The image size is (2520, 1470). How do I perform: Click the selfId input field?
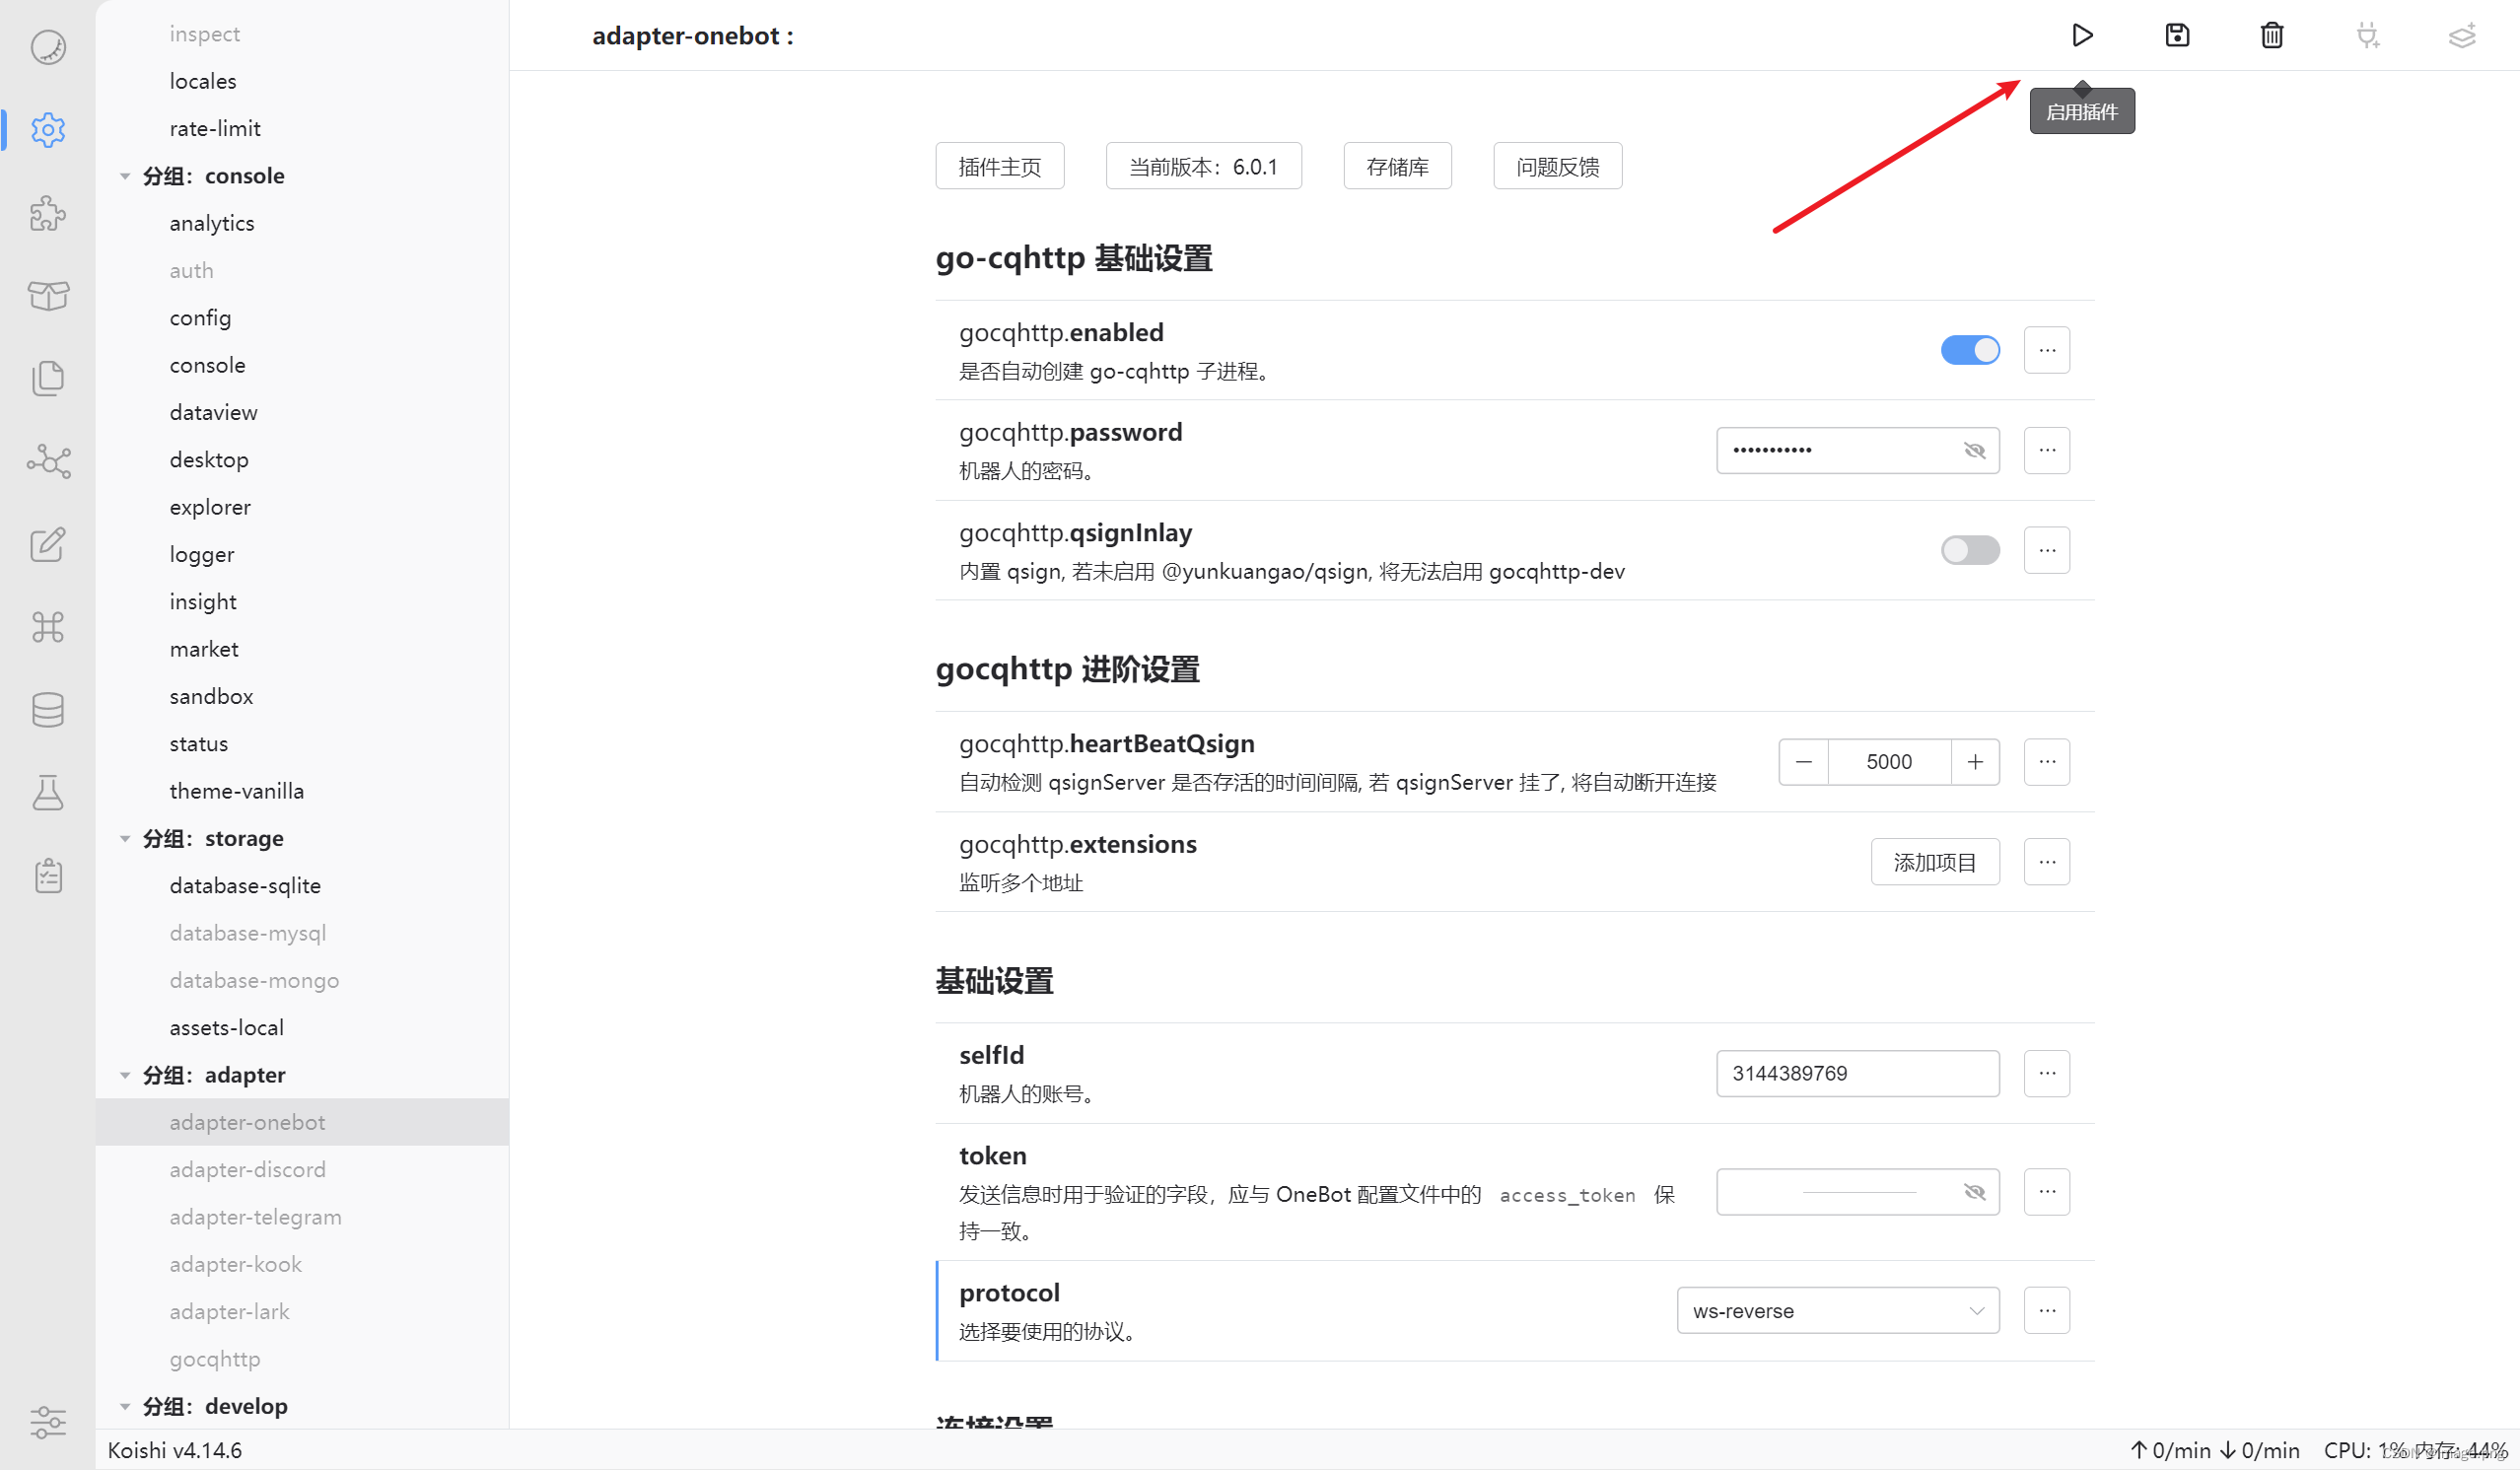(x=1856, y=1073)
